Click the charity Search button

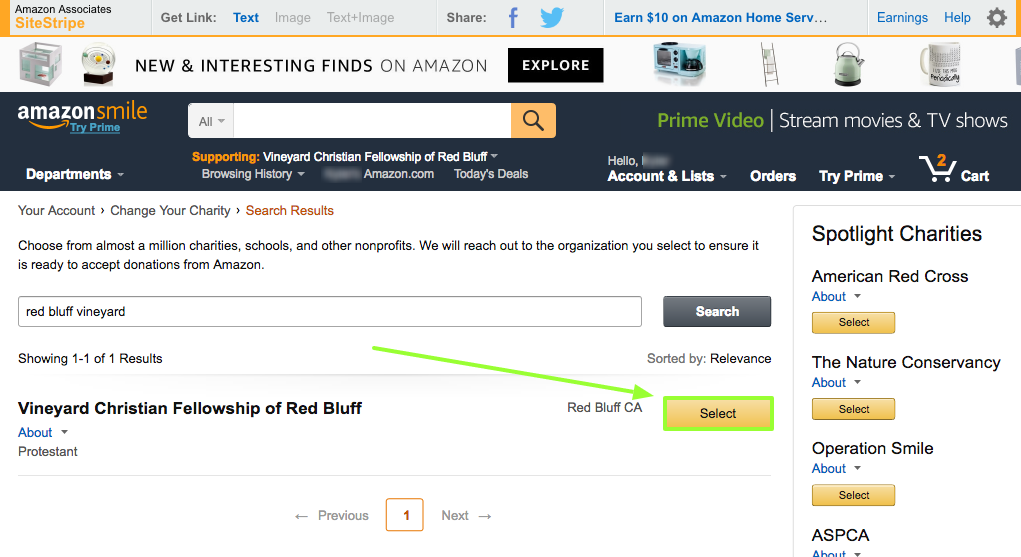pos(717,311)
